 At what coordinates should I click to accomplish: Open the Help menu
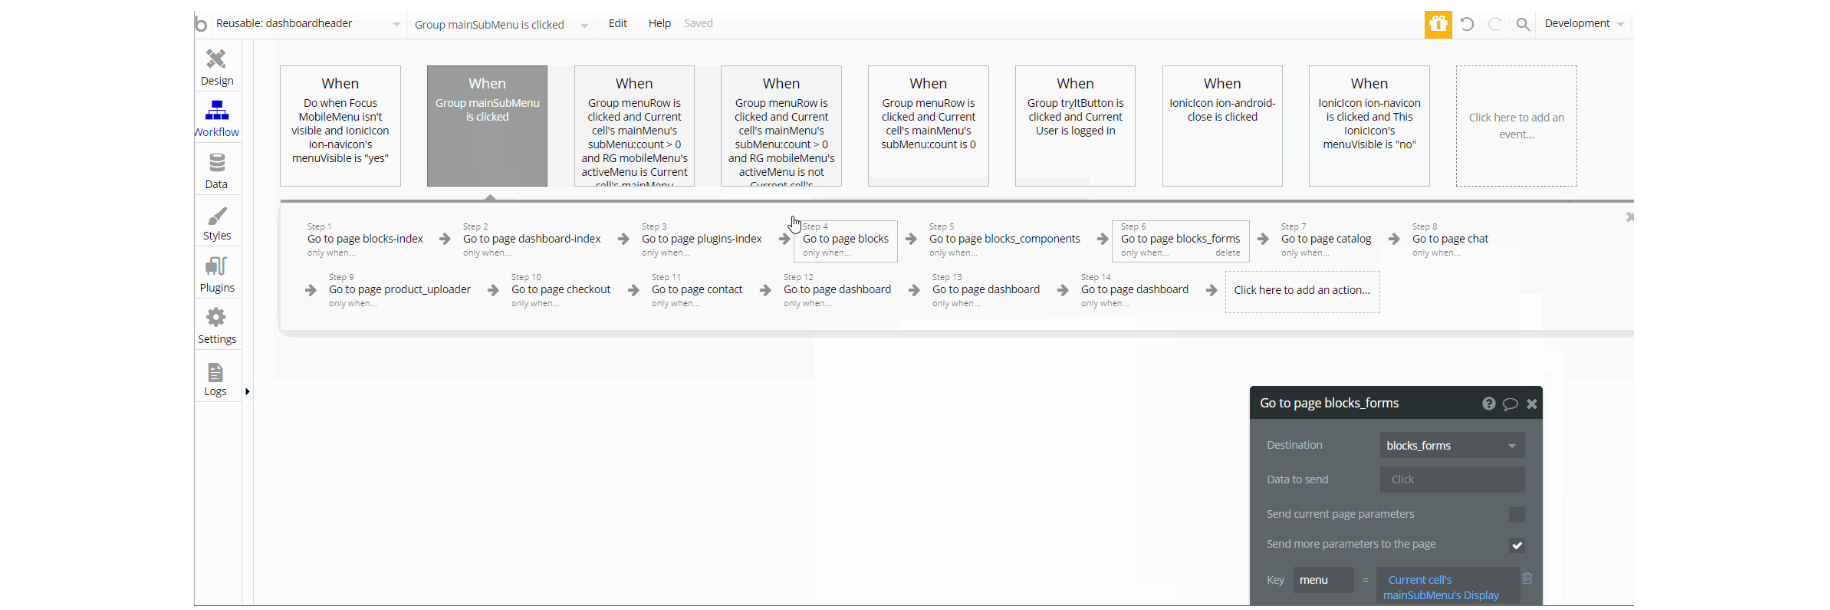pos(660,23)
